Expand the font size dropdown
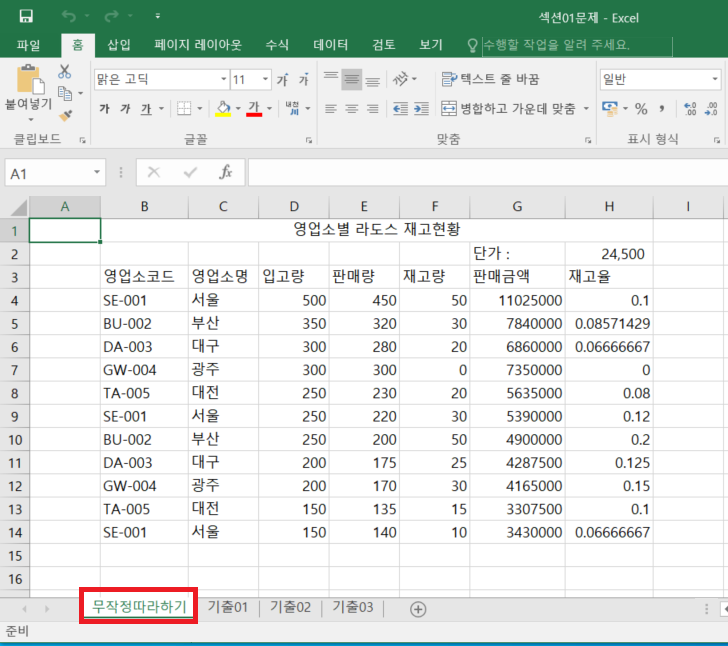Viewport: 728px width, 646px height. tap(264, 79)
